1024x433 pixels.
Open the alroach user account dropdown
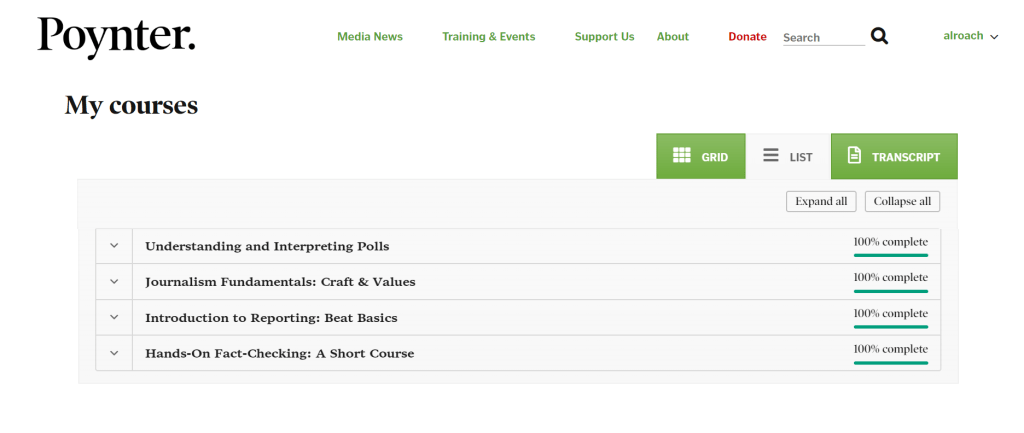(970, 36)
